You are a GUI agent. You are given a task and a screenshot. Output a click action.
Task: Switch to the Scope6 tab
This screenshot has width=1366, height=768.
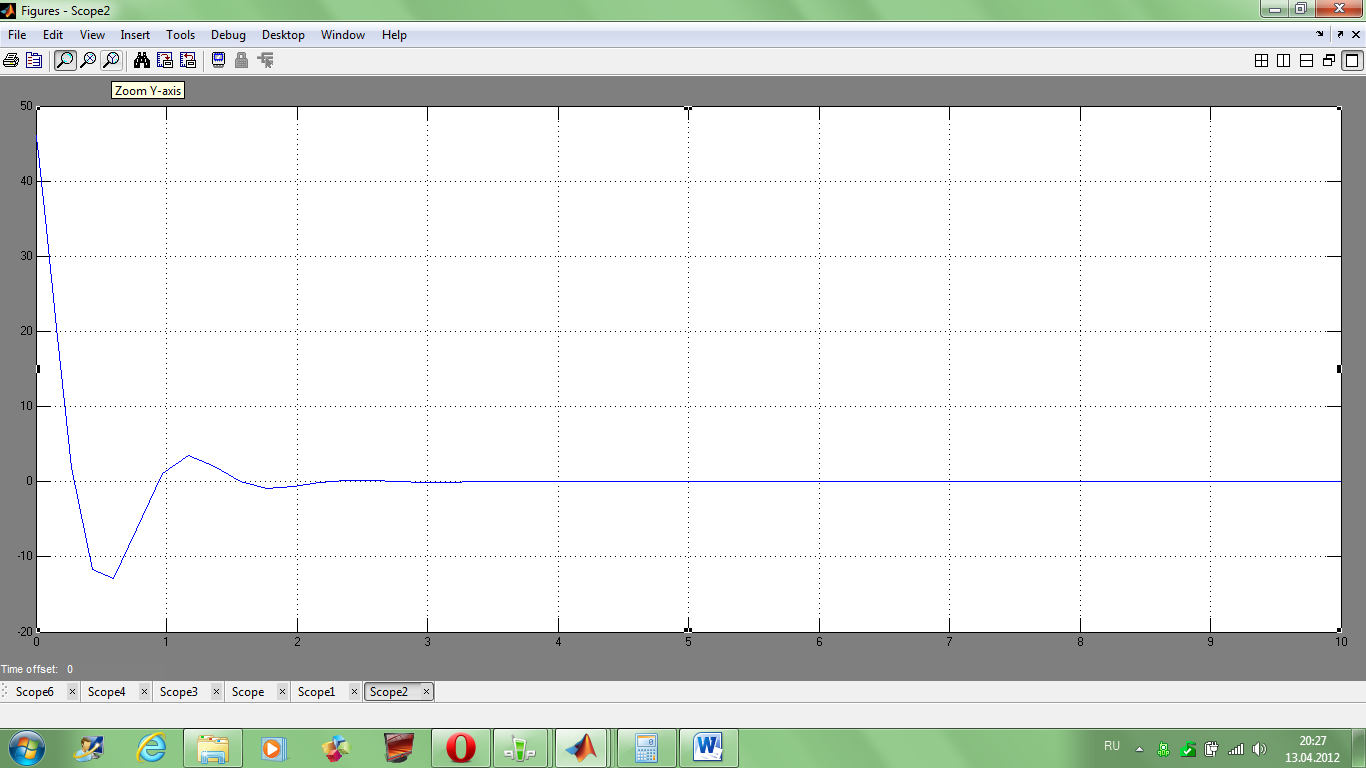click(x=35, y=692)
